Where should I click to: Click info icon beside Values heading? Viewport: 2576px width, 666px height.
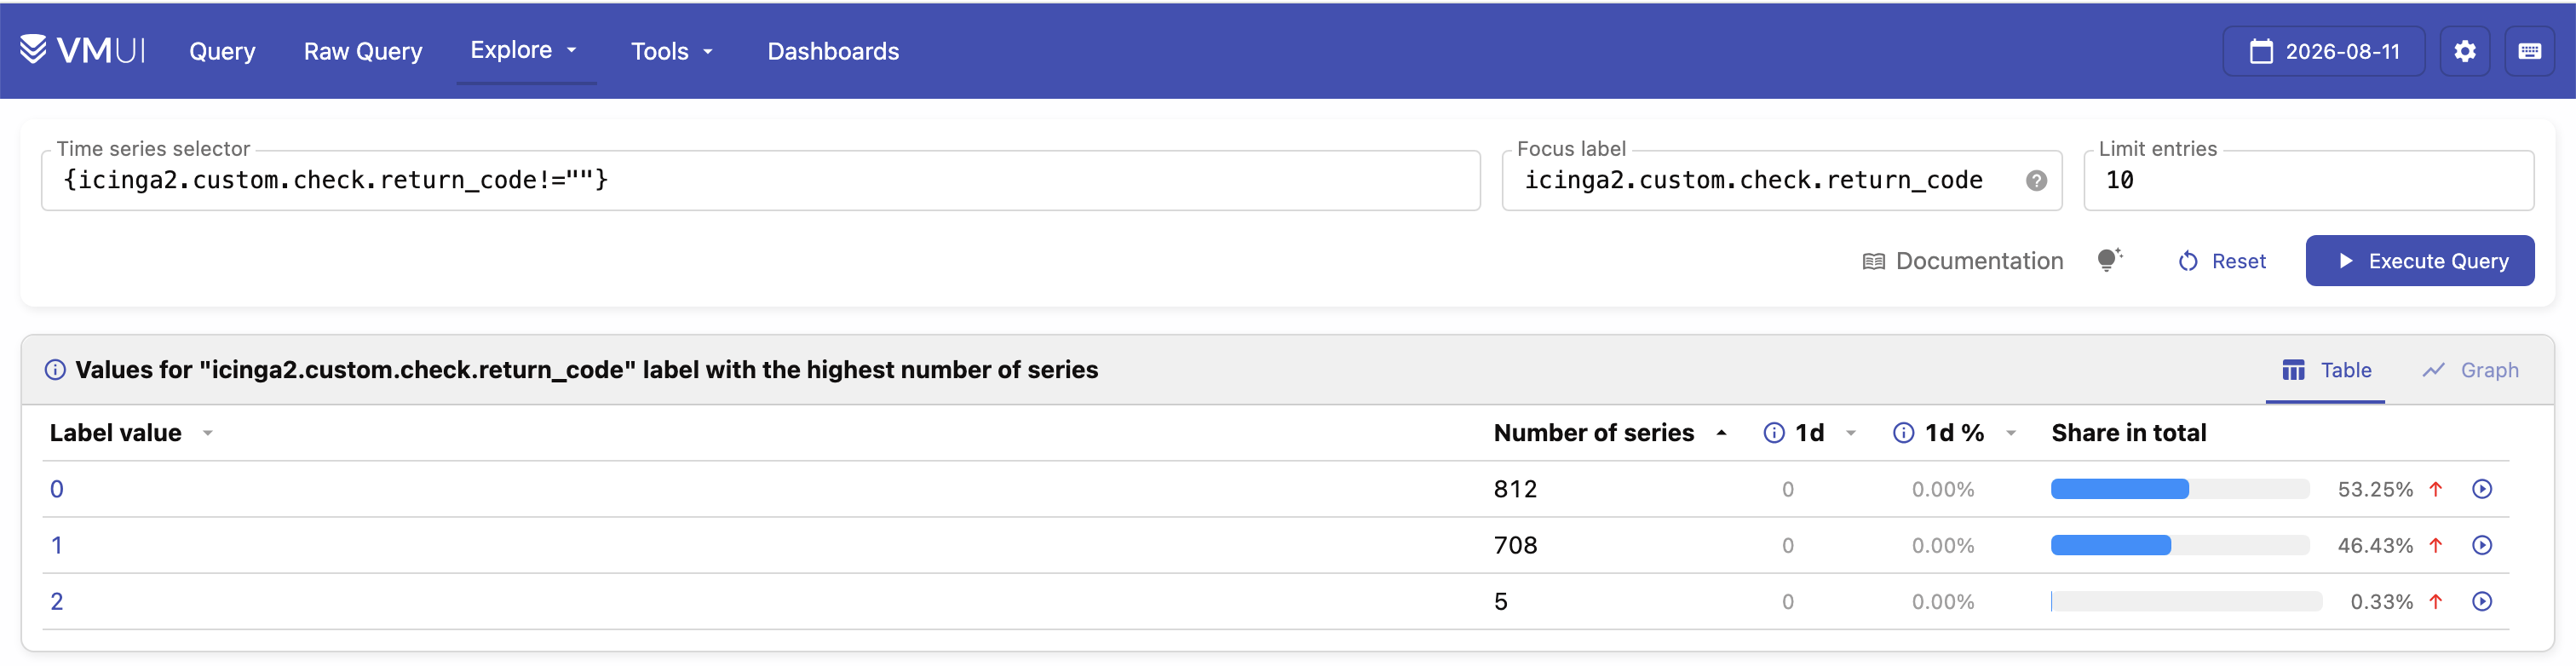55,370
